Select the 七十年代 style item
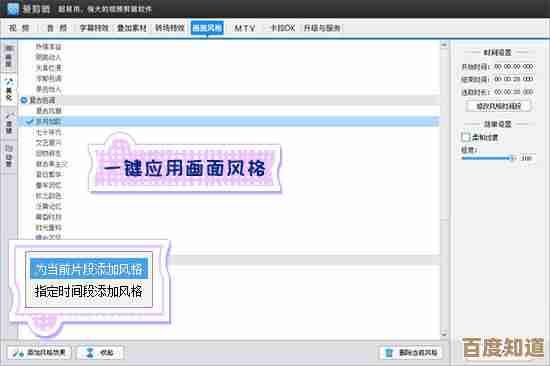The image size is (550, 366). [49, 132]
